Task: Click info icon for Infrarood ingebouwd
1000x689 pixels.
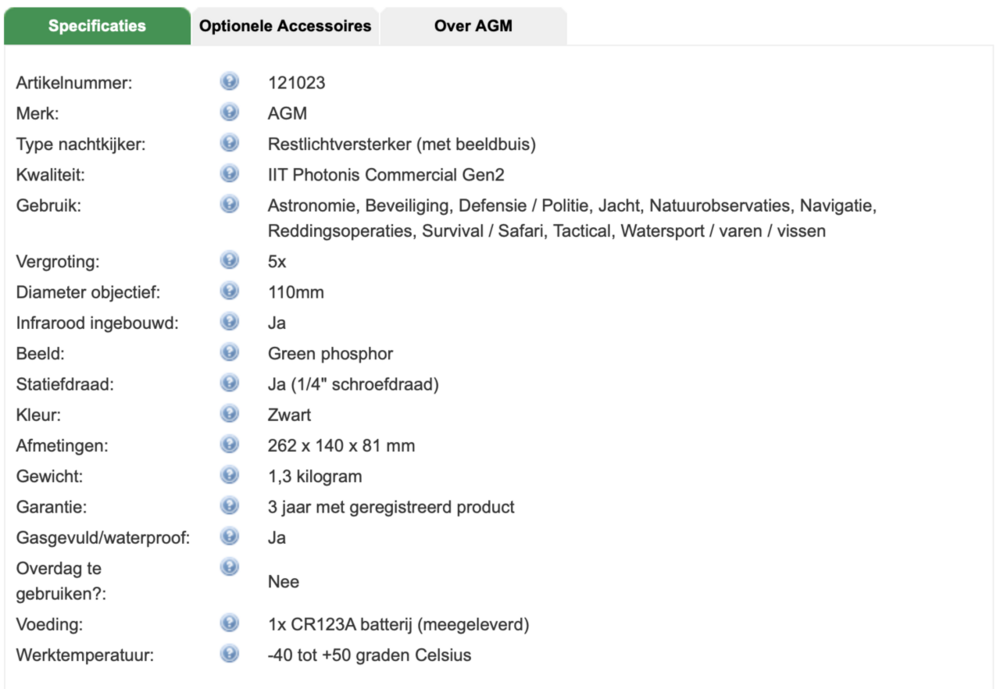Action: point(230,322)
